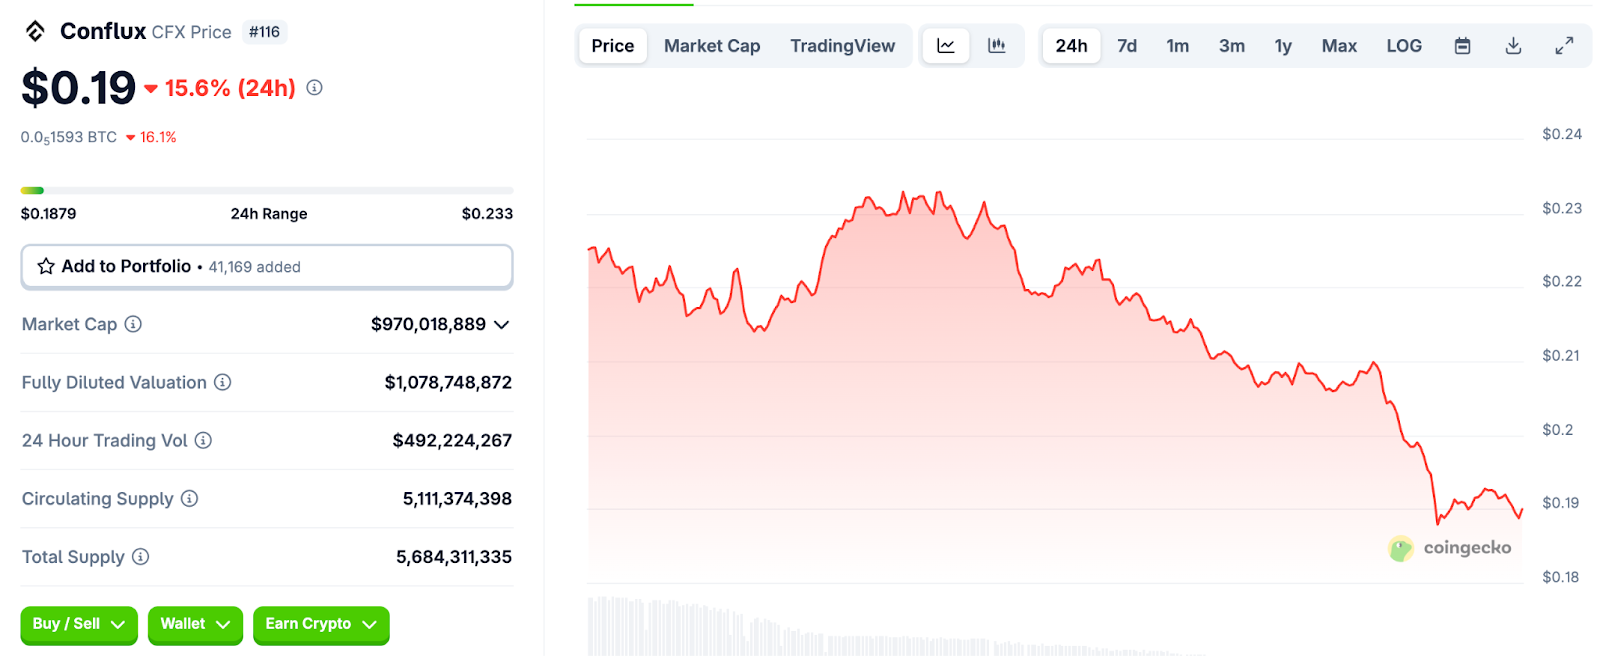Open the Earn Crypto dropdown button

click(320, 624)
